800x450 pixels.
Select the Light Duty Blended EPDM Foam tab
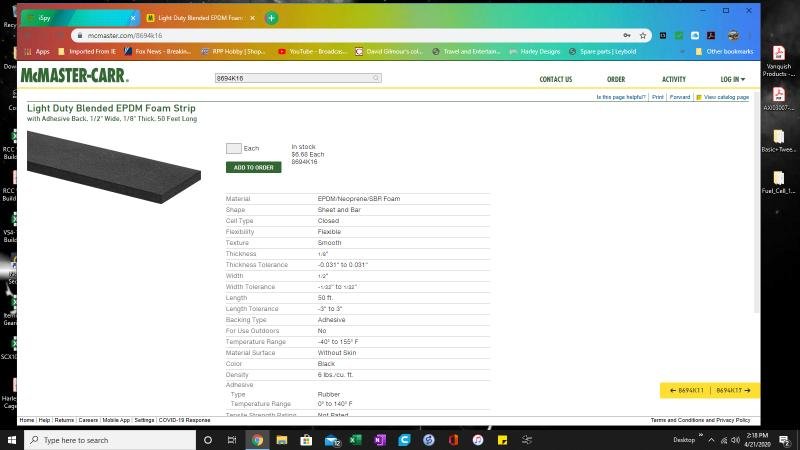(196, 18)
